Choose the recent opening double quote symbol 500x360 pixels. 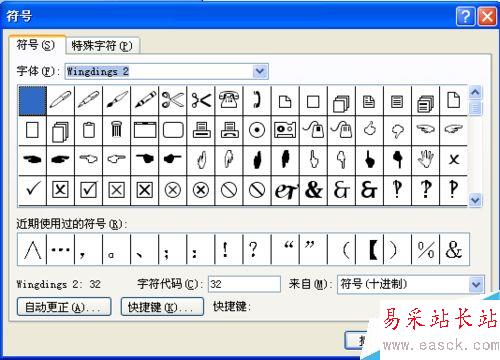pos(285,249)
